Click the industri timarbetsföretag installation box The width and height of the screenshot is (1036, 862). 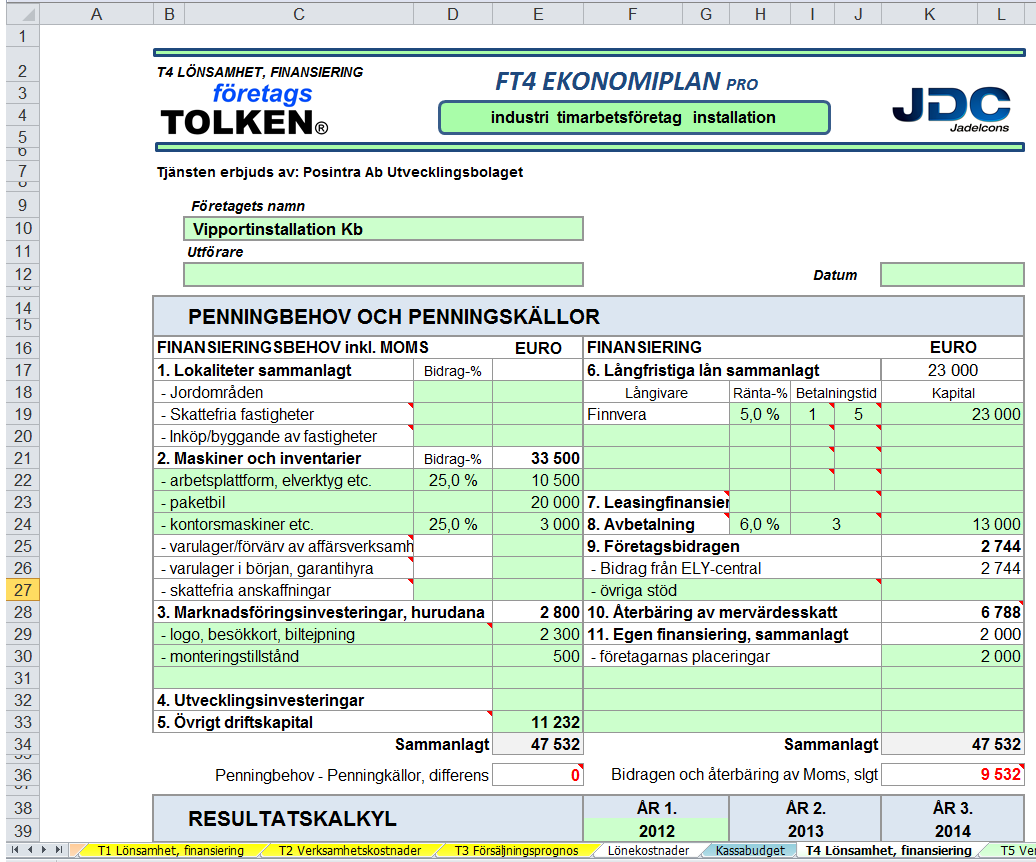click(x=634, y=118)
